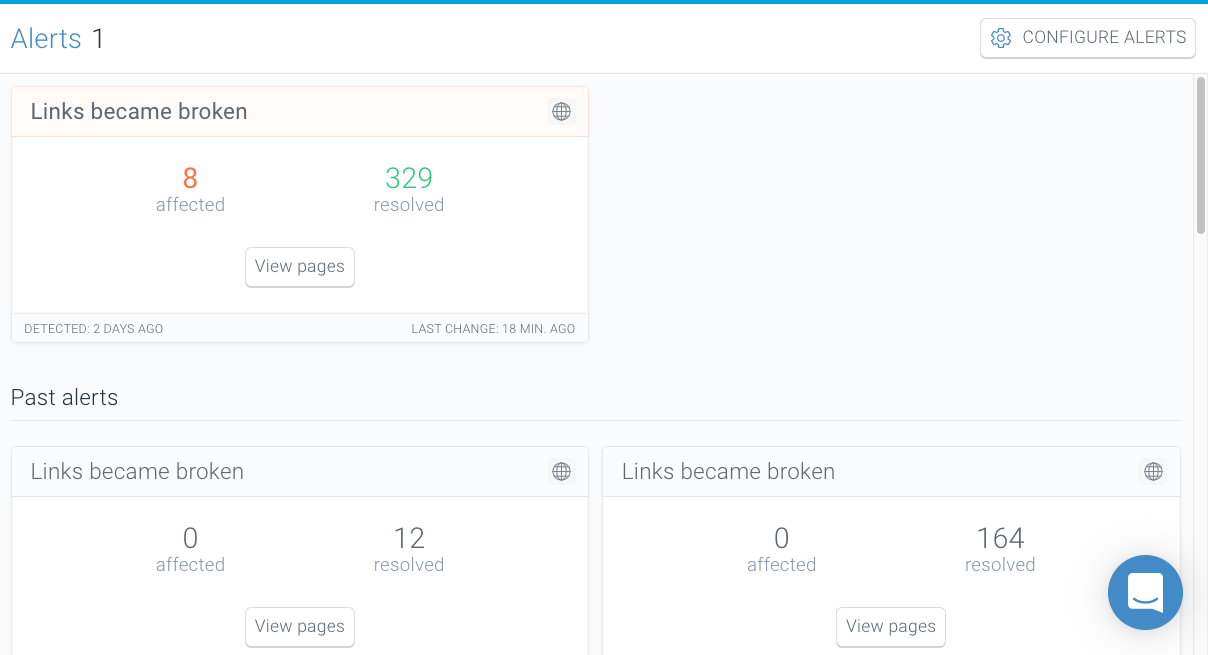This screenshot has height=655, width=1208.
Task: Select the 12 resolved count
Action: tap(409, 538)
